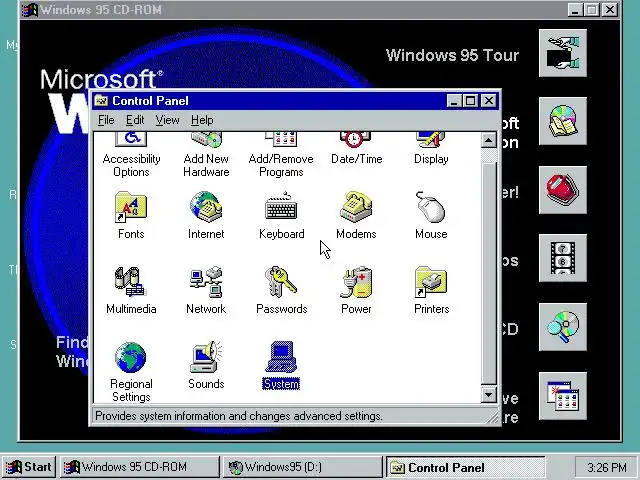Maximize the Control Panel window
This screenshot has height=480, width=640.
[470, 100]
